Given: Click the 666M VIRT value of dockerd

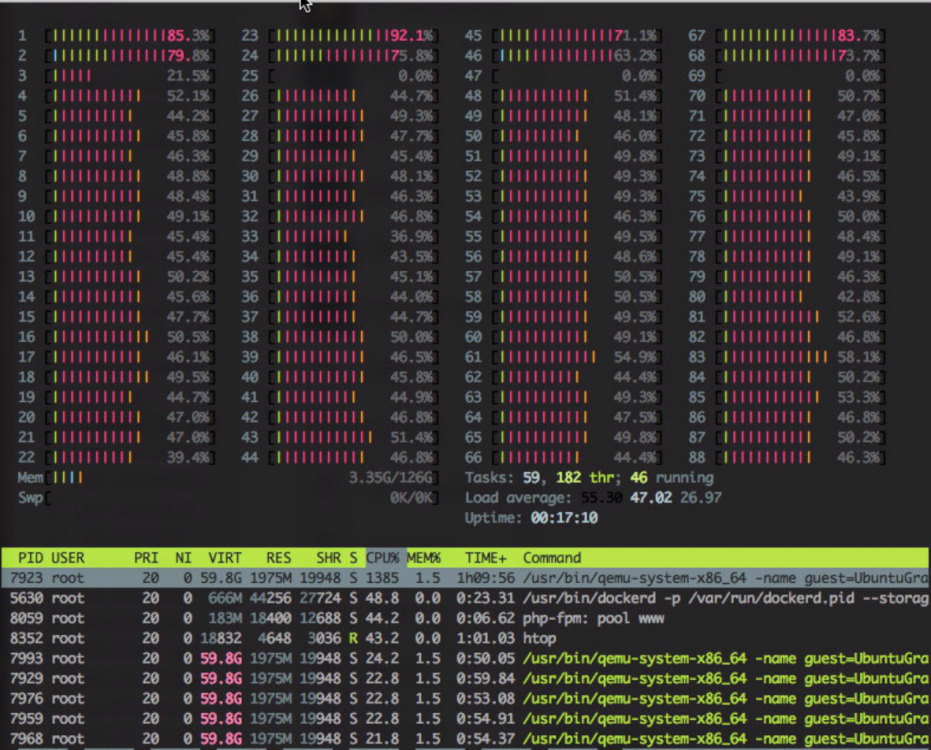Looking at the screenshot, I should point(224,598).
